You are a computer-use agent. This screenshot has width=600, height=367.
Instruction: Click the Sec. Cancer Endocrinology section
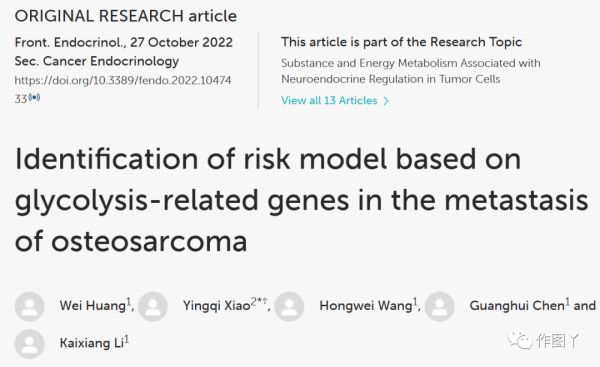(97, 61)
